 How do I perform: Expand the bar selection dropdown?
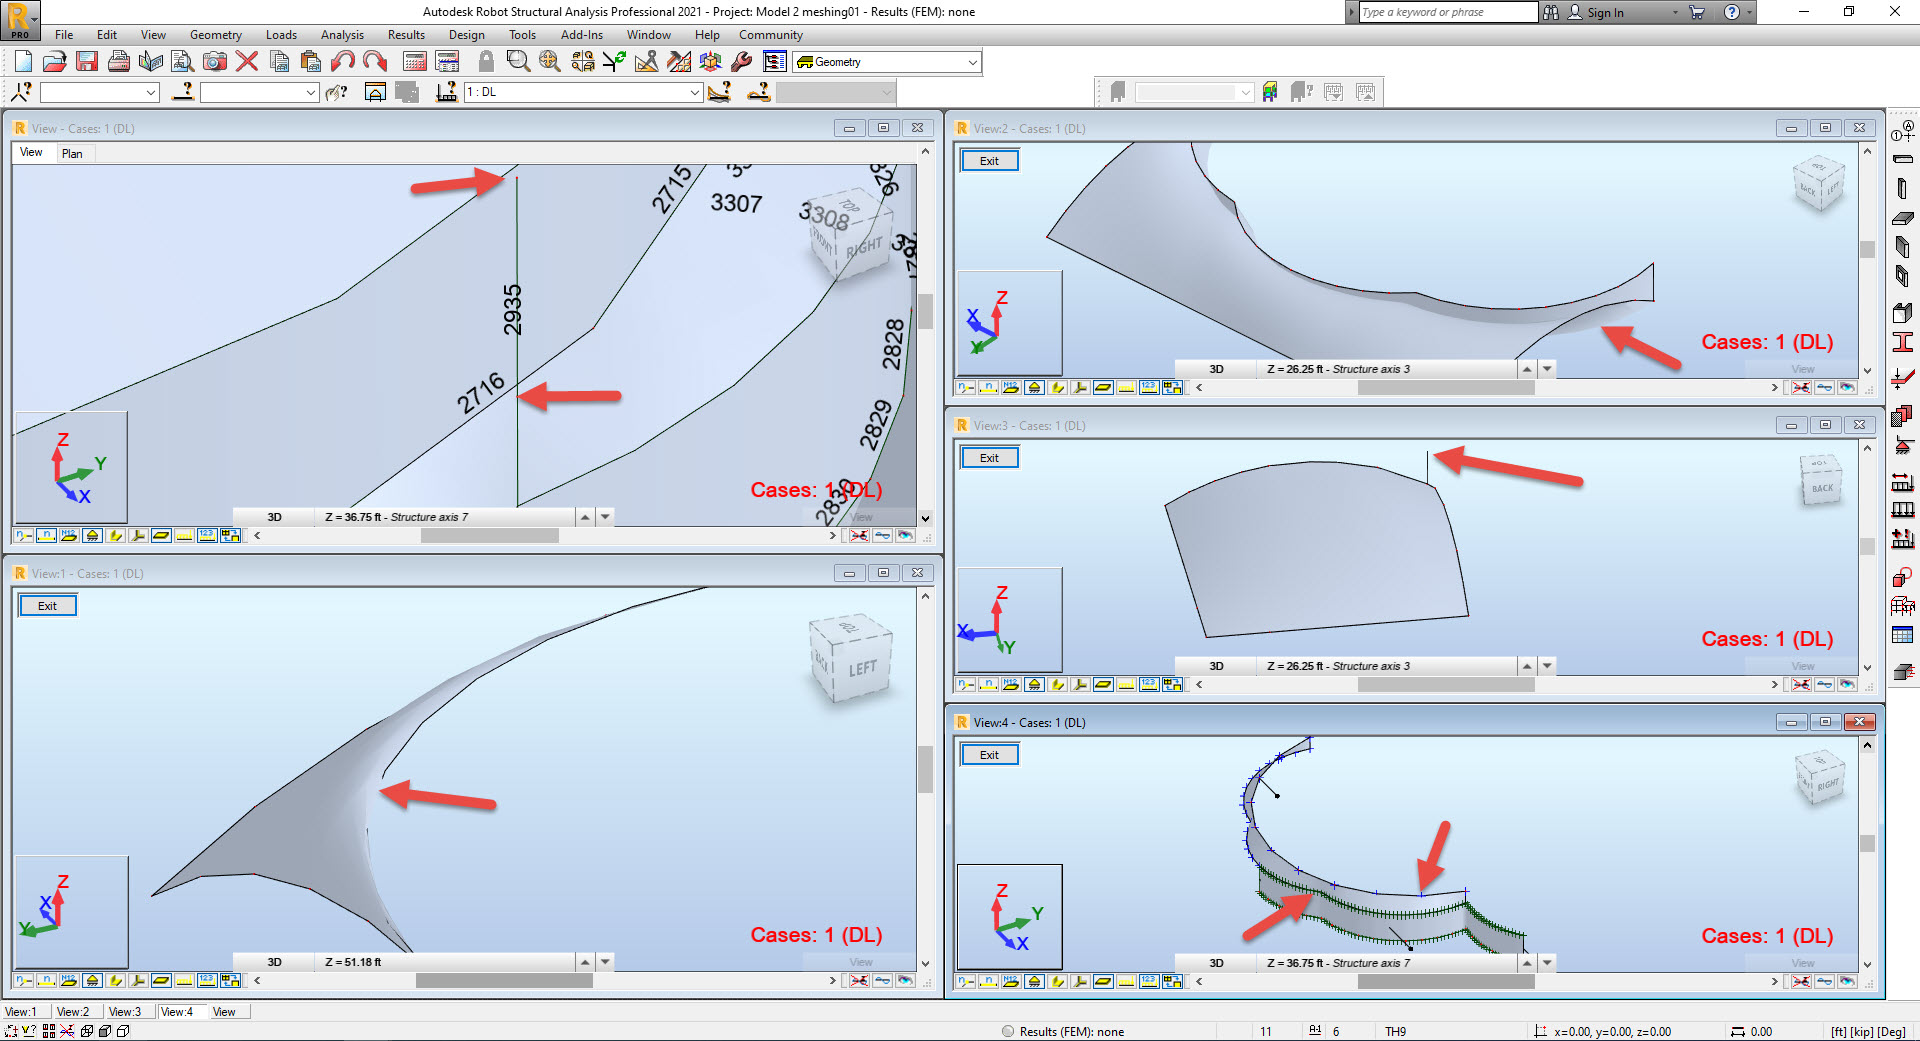pyautogui.click(x=310, y=92)
